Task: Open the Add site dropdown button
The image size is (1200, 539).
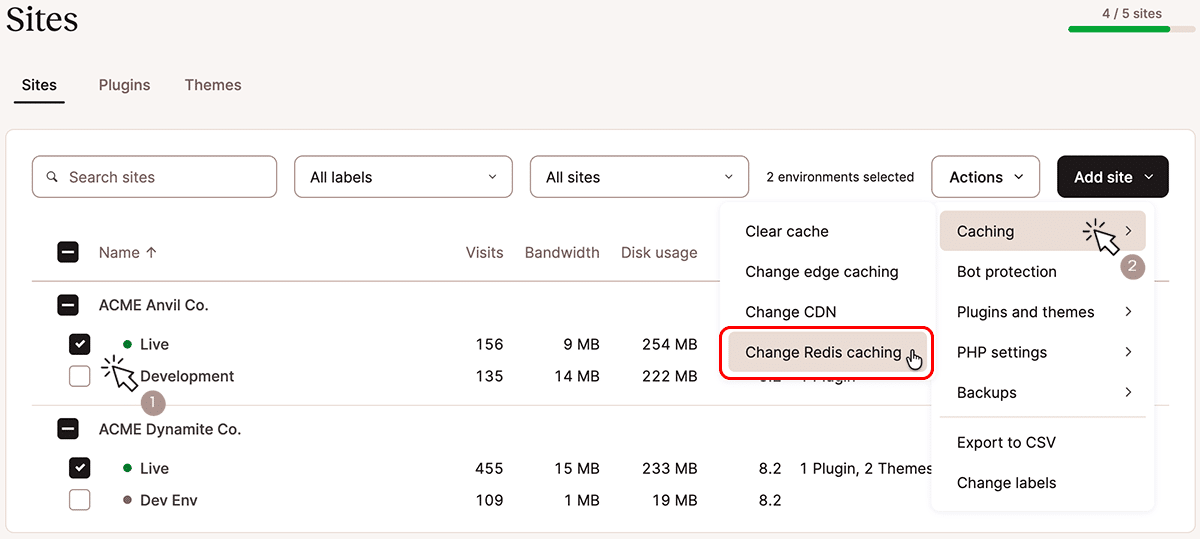Action: (x=1113, y=177)
